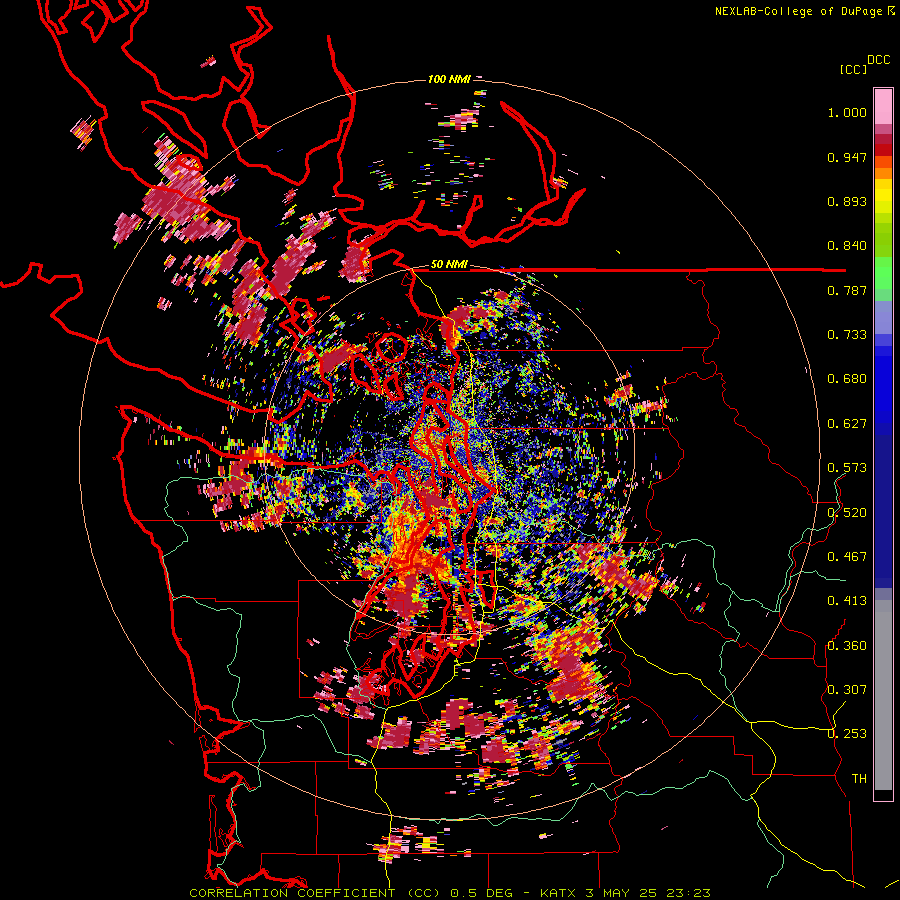900x900 pixels.
Task: Click the TH threshold label
Action: (859, 779)
